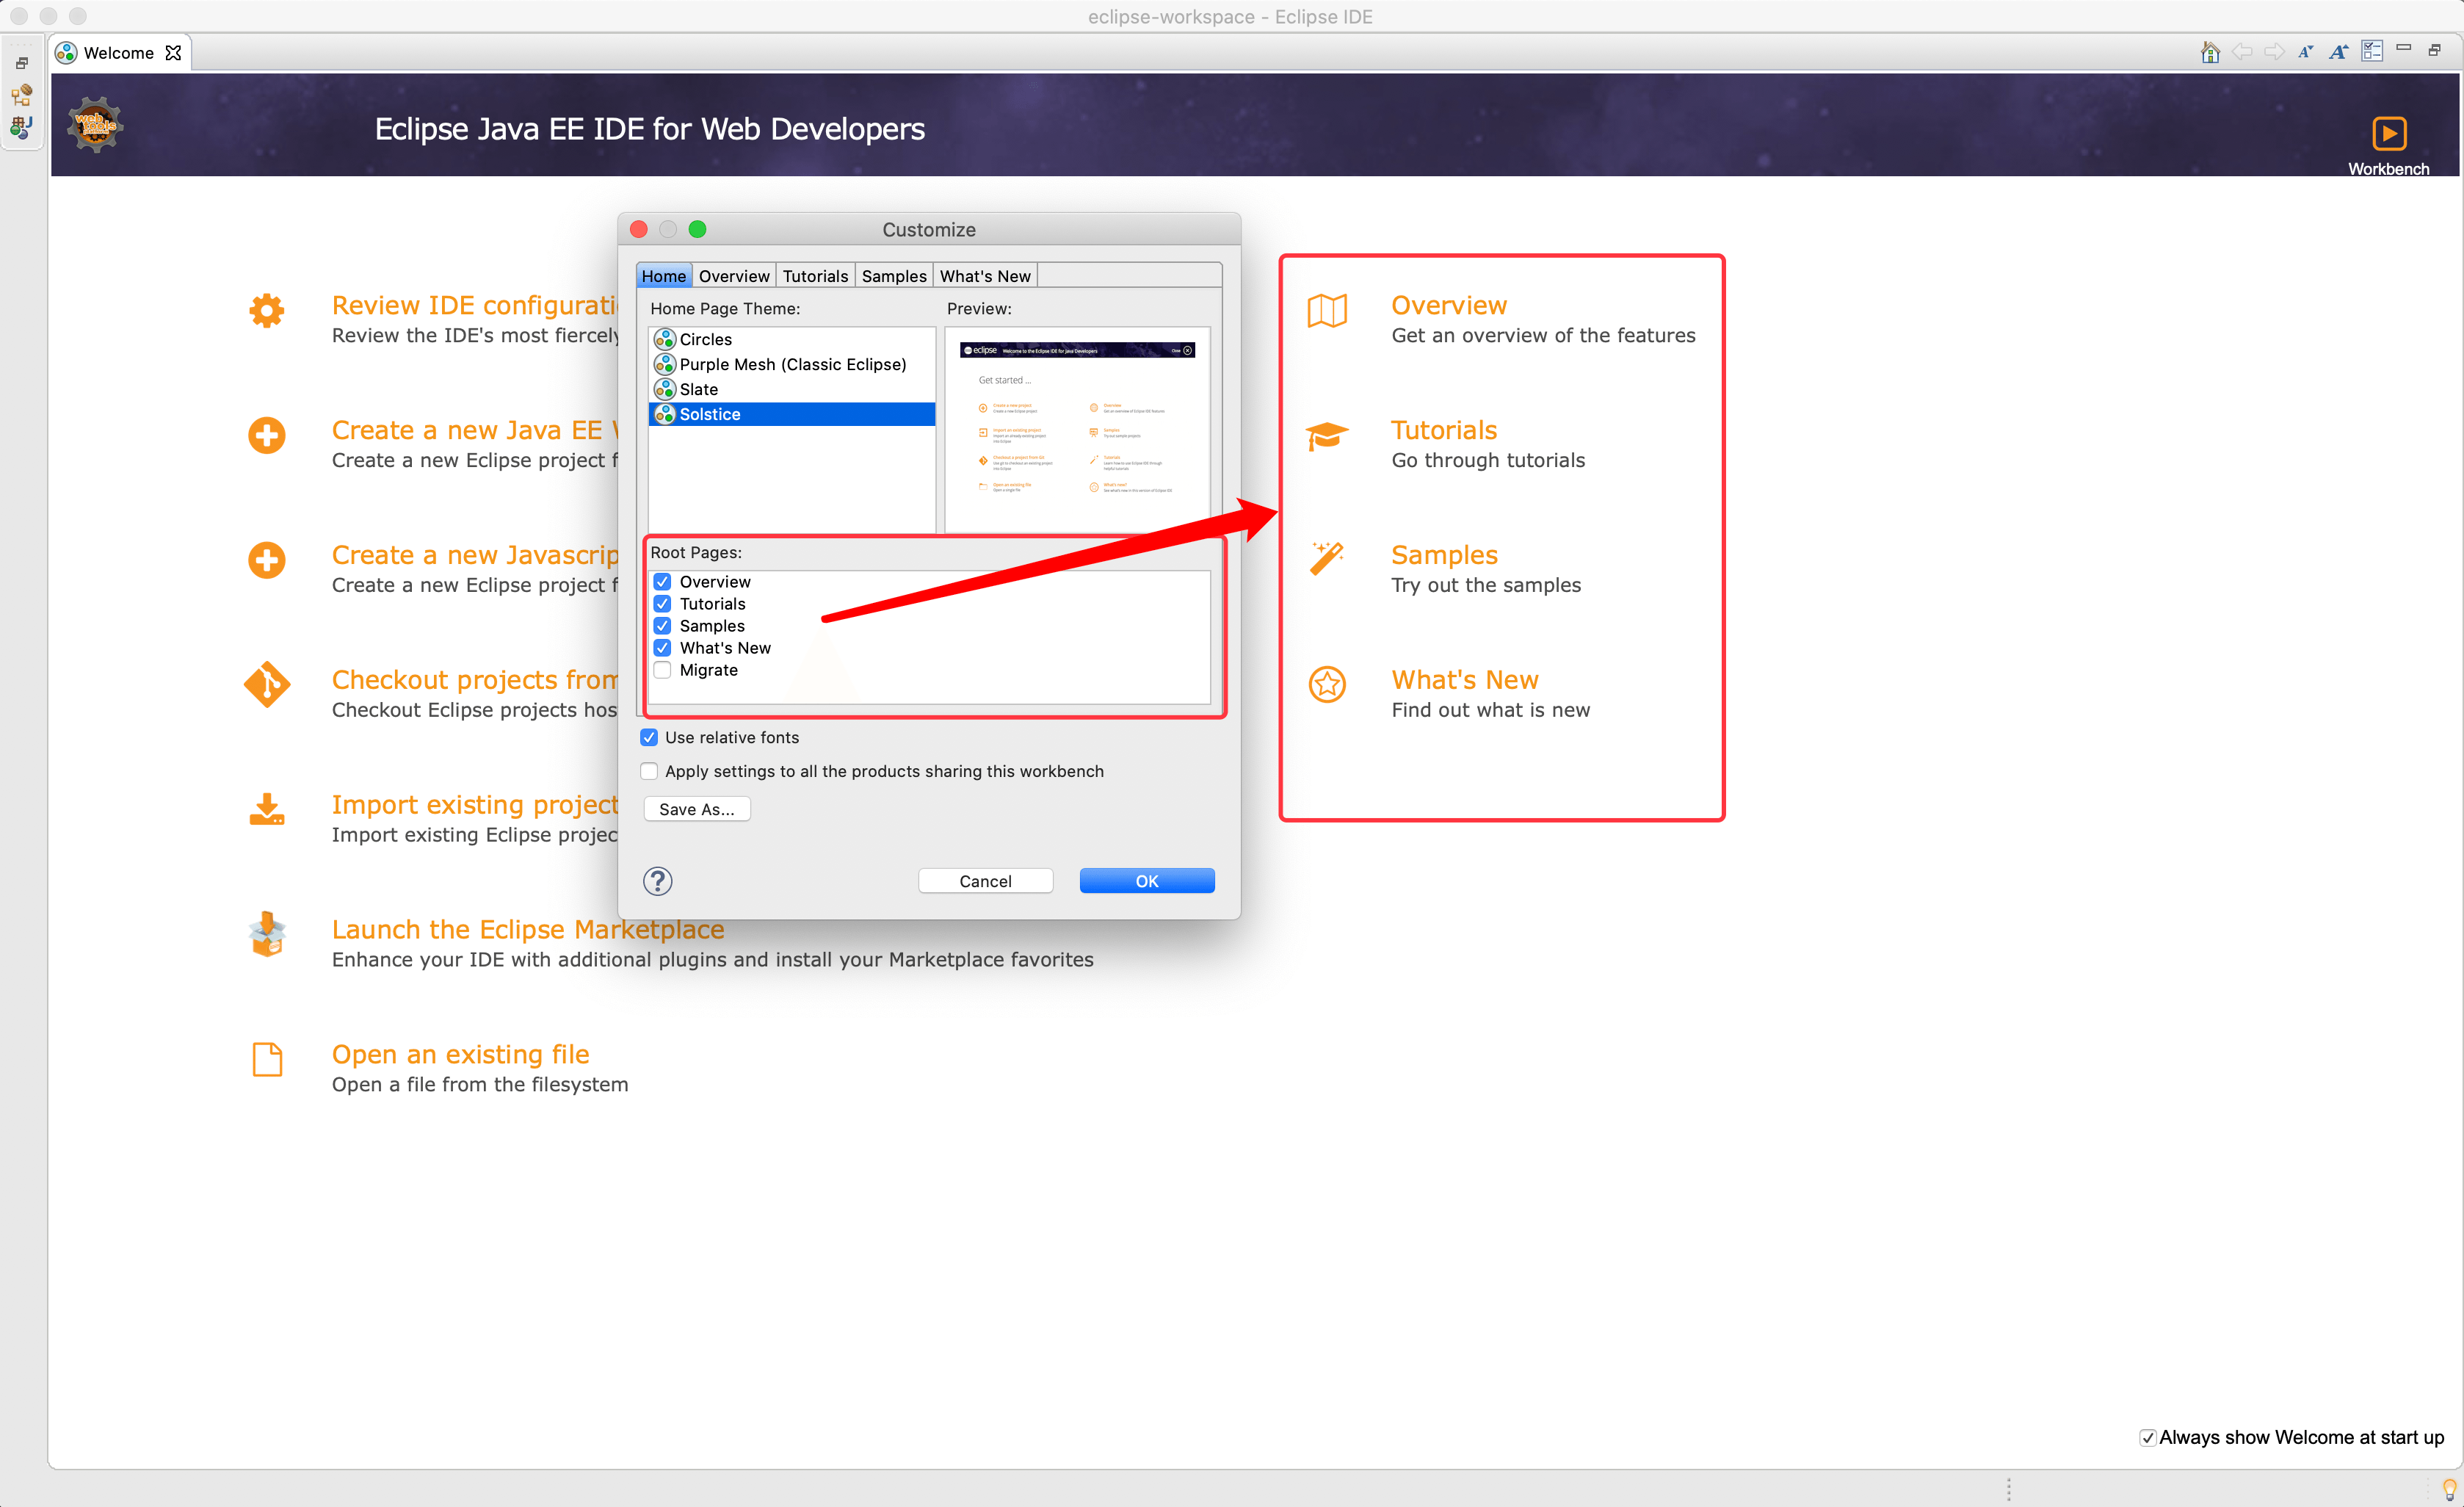Uncheck Overview in the Root Pages list
This screenshot has width=2464, height=1507.
tap(662, 581)
